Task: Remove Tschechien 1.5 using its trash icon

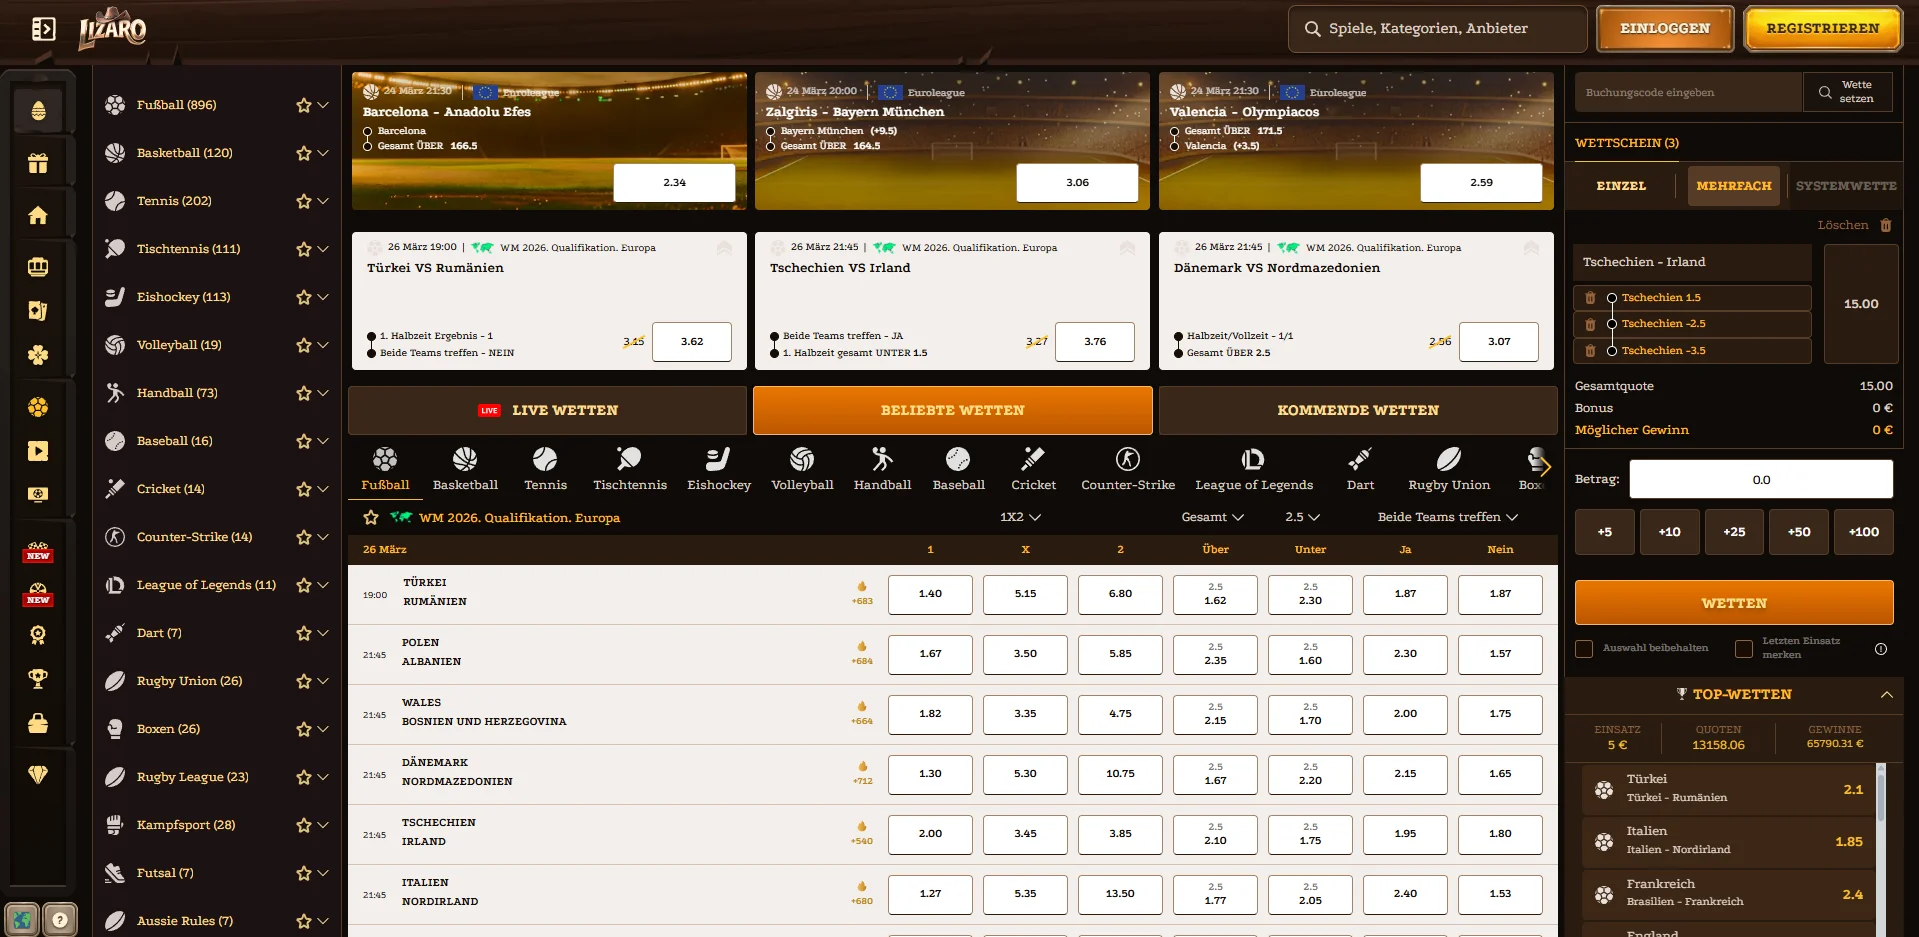Action: pos(1591,297)
